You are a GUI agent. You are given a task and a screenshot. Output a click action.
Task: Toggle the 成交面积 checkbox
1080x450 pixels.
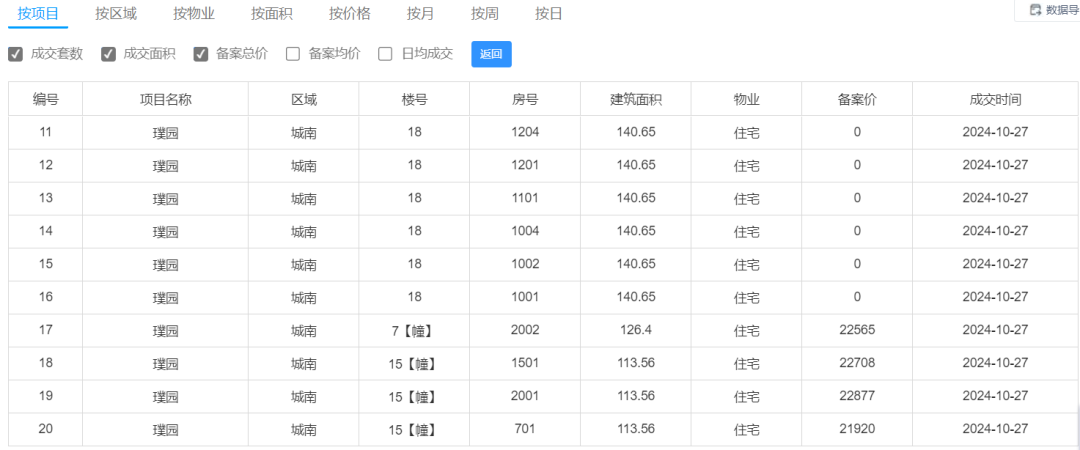(x=109, y=54)
